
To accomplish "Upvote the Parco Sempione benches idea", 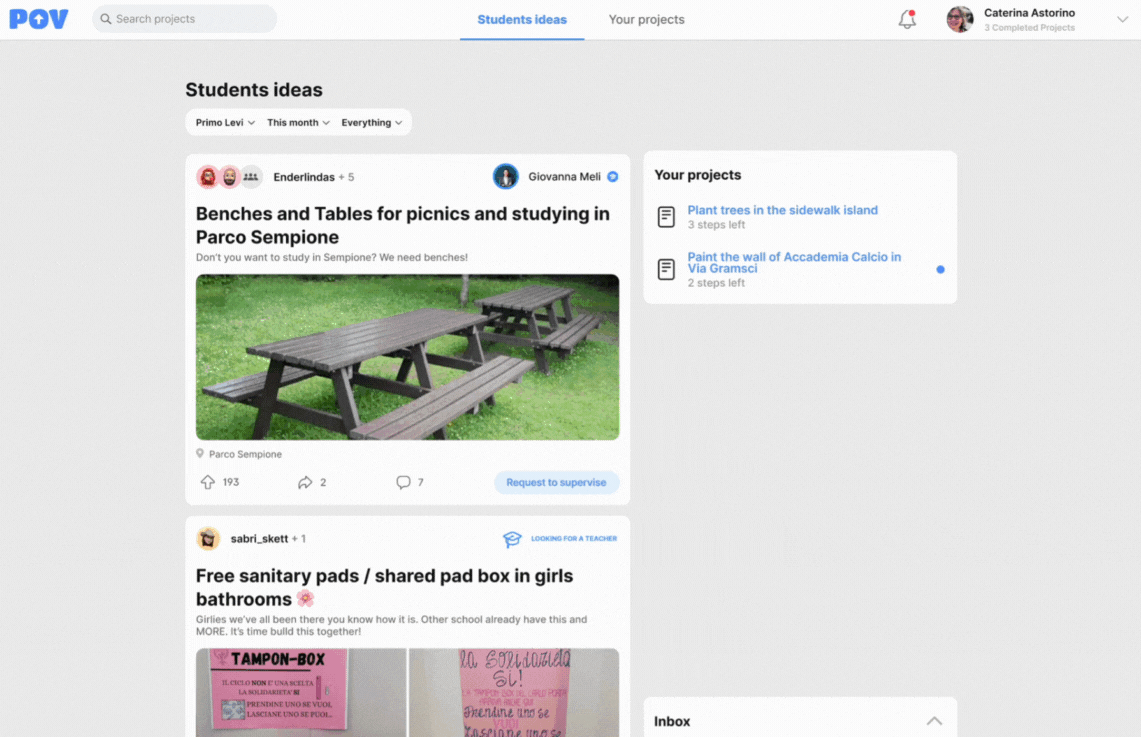I will click(x=208, y=482).
